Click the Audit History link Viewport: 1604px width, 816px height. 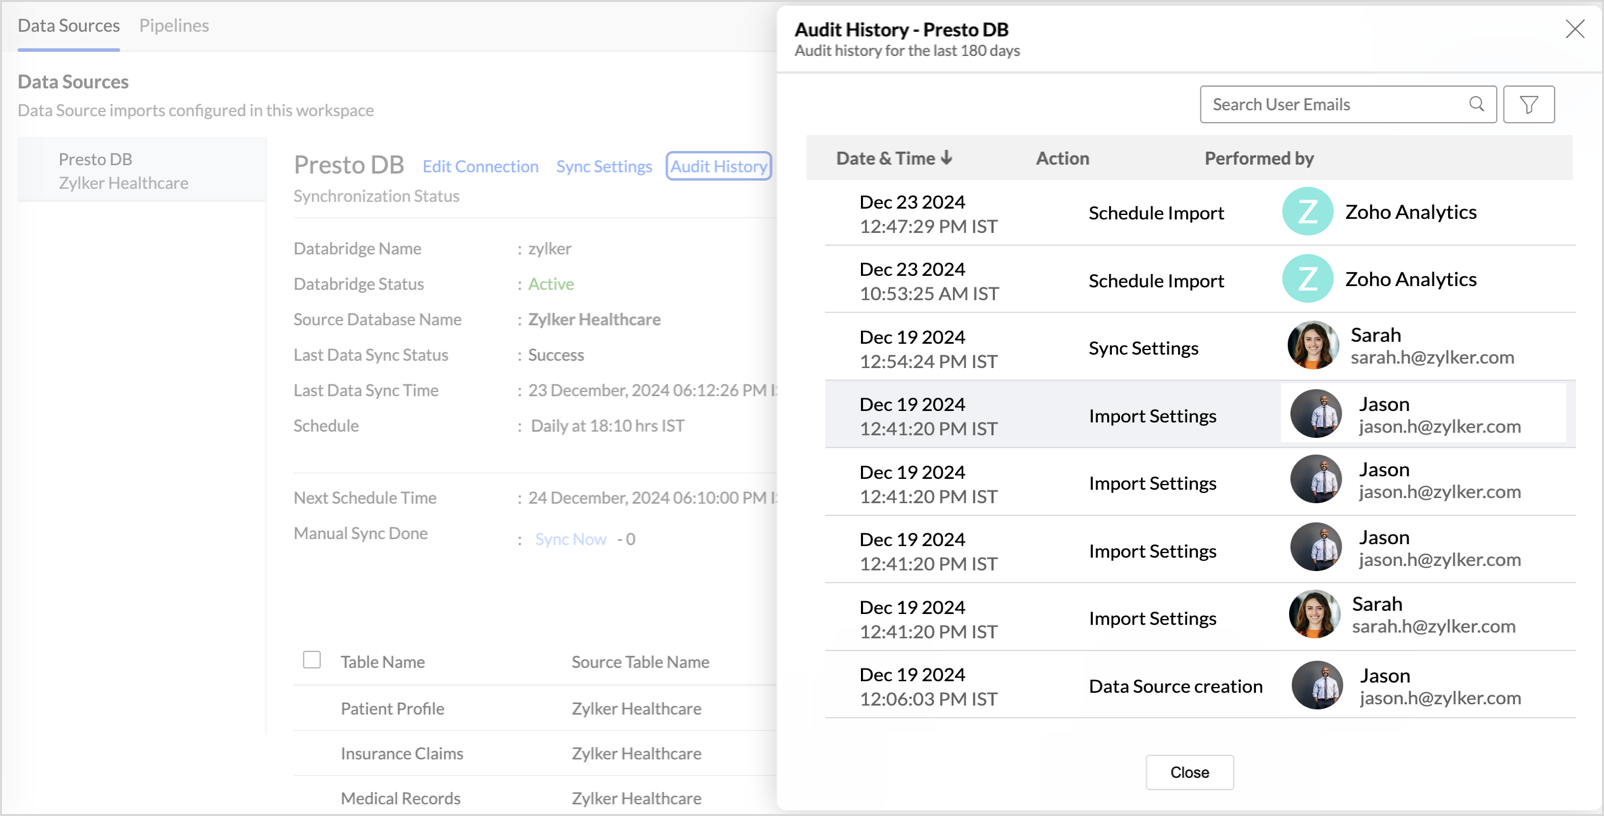719,166
